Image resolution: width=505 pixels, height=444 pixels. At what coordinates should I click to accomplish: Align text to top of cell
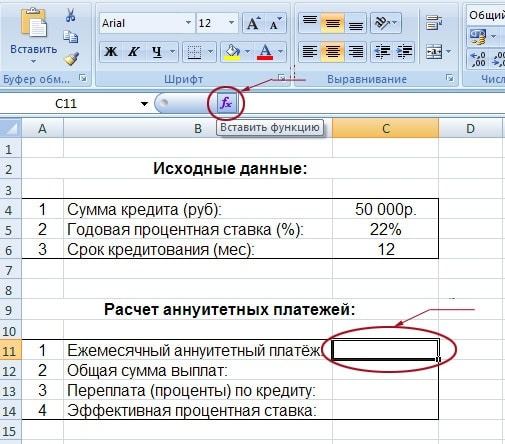point(310,23)
